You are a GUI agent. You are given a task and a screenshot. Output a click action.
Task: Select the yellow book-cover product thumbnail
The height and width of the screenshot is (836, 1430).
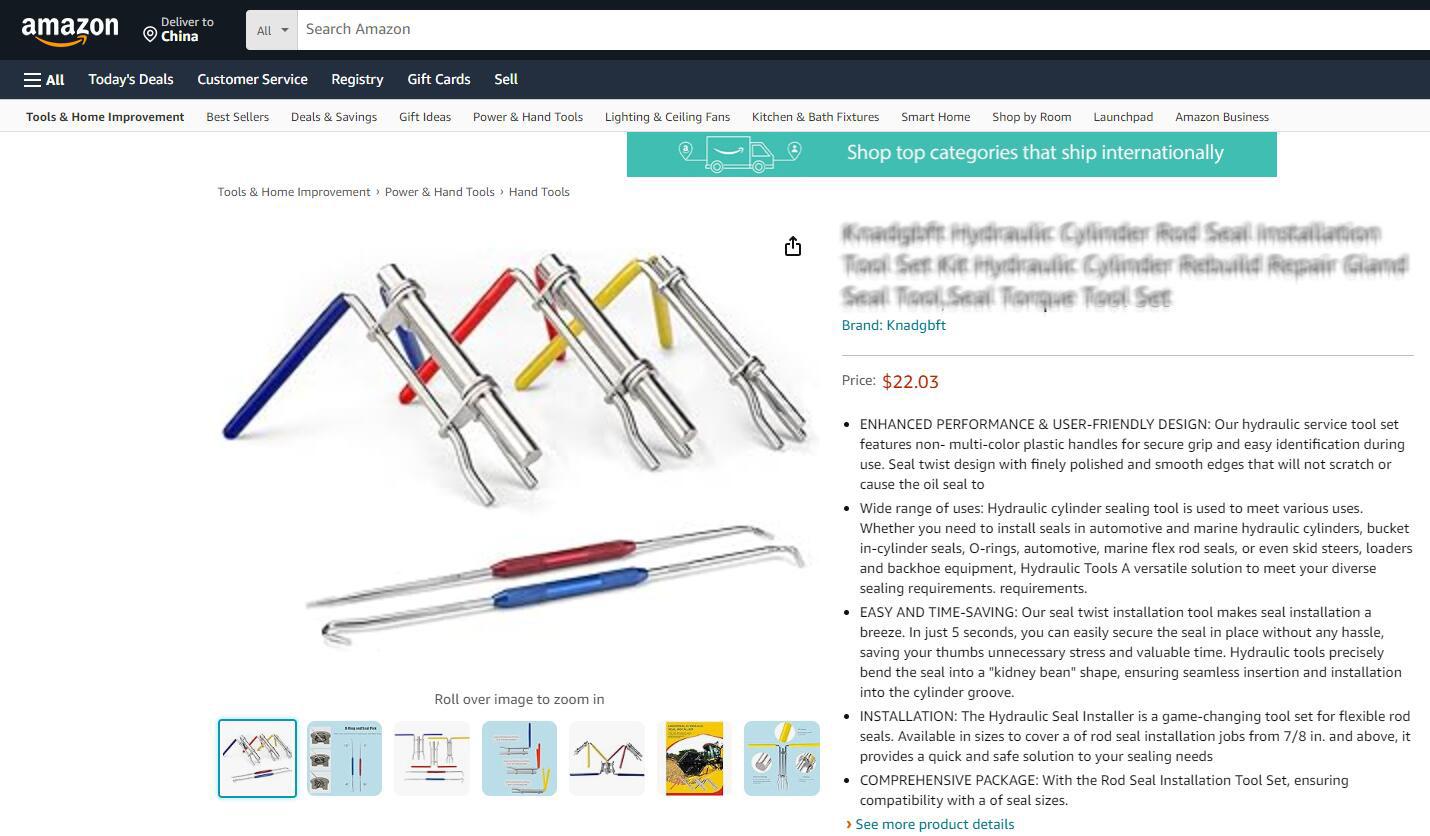695,758
